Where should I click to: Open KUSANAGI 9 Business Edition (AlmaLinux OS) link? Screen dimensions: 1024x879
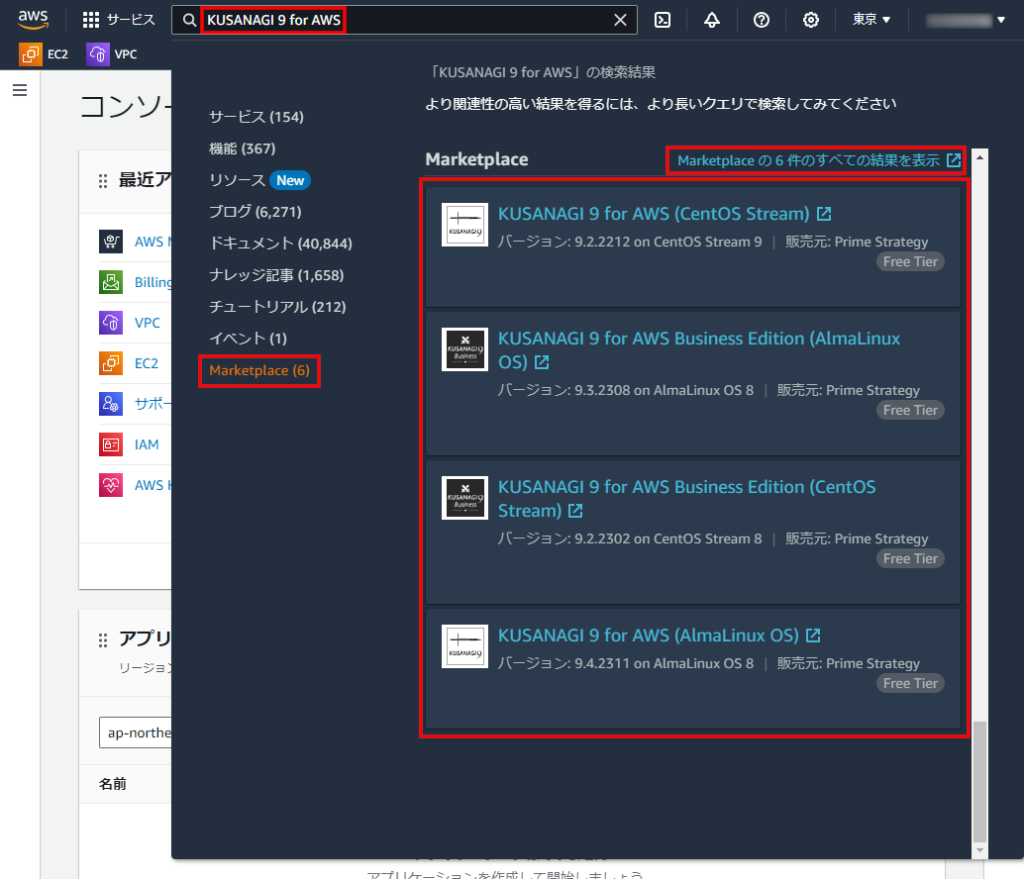(x=699, y=350)
